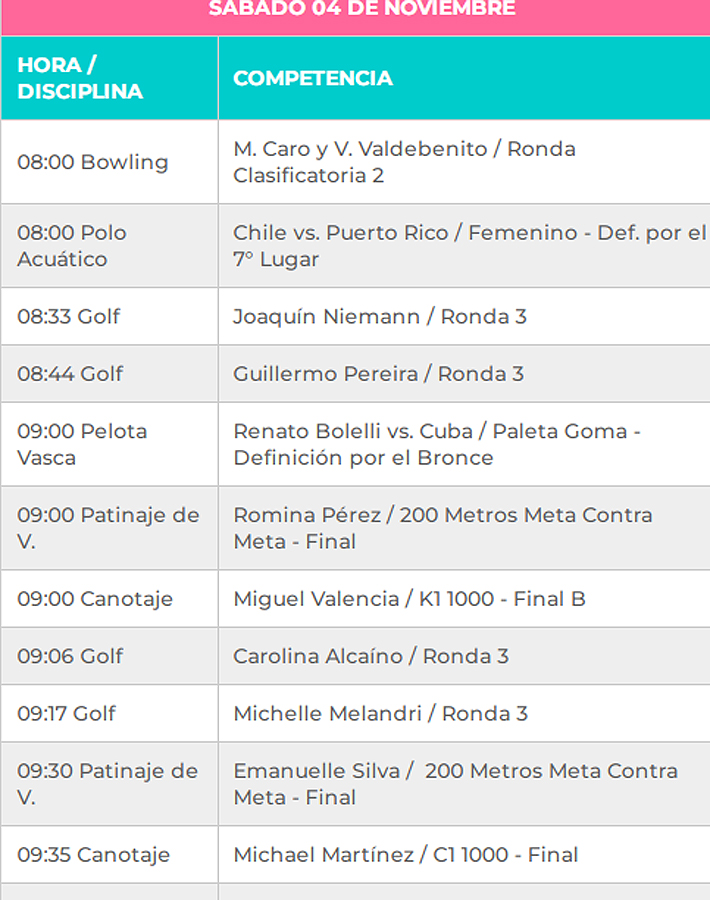The width and height of the screenshot is (710, 900).
Task: Select the 08:00 Polo Acuático cell
Action: tap(72, 246)
